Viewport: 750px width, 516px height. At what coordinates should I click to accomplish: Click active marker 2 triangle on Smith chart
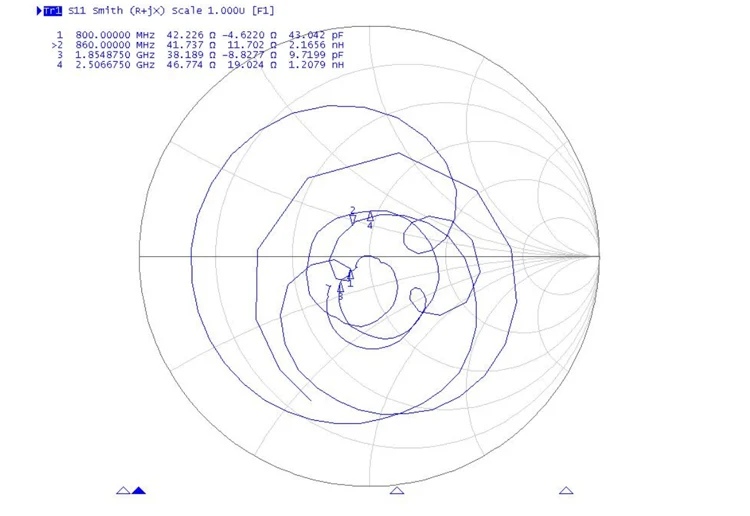point(353,220)
